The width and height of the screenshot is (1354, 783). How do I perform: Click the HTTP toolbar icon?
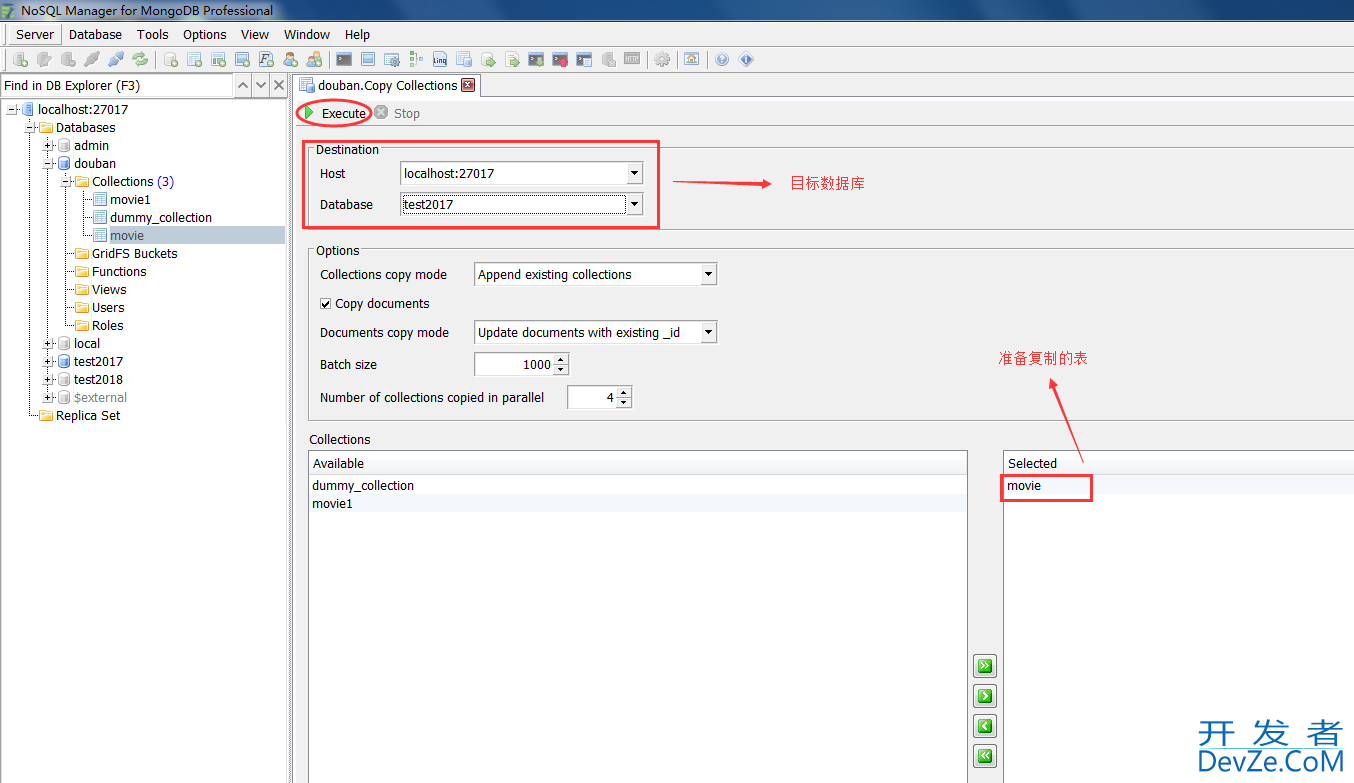pyautogui.click(x=632, y=60)
